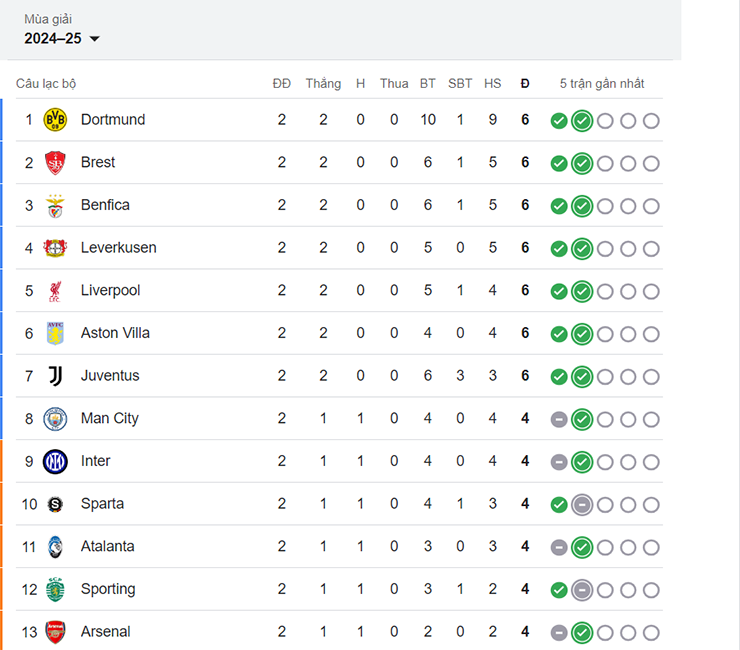Click the Man City crest icon
The width and height of the screenshot is (740, 650).
pyautogui.click(x=55, y=419)
